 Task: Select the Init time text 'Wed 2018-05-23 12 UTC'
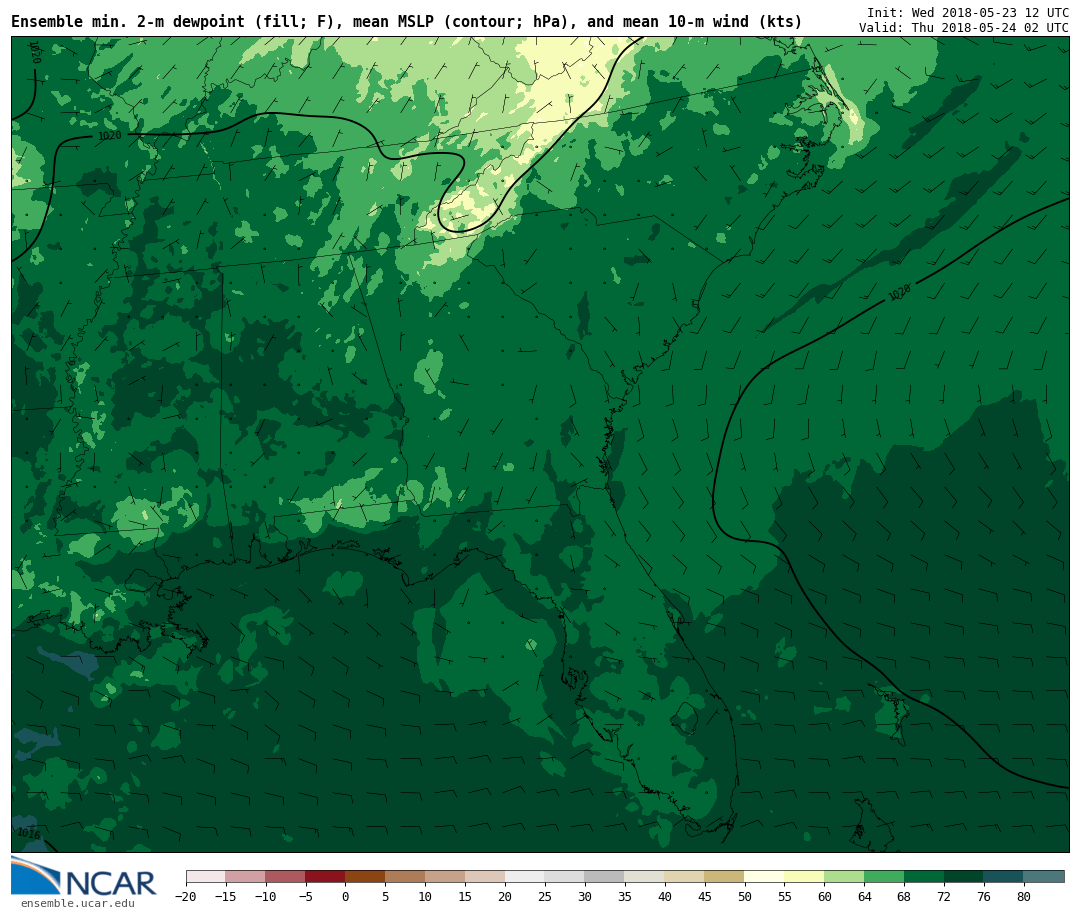pyautogui.click(x=990, y=13)
